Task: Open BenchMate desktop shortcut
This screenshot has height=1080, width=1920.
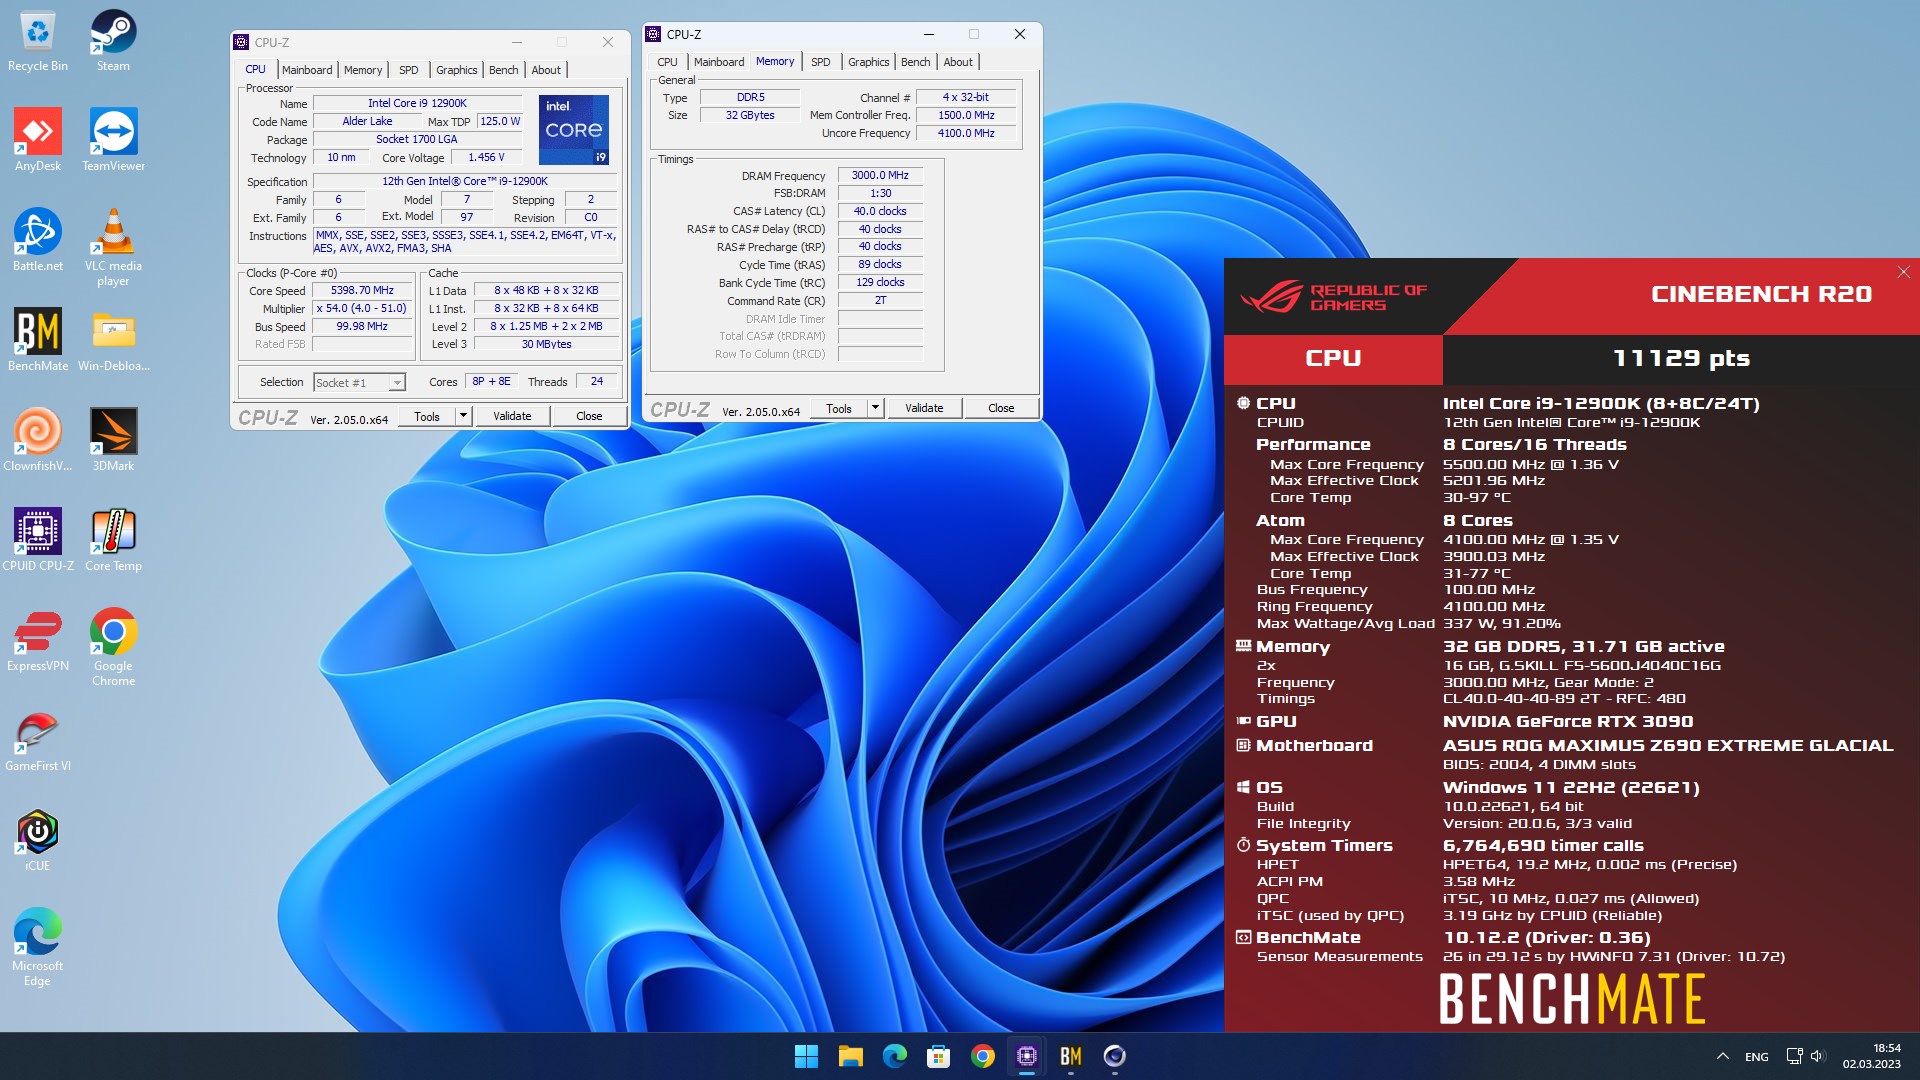Action: pyautogui.click(x=38, y=341)
